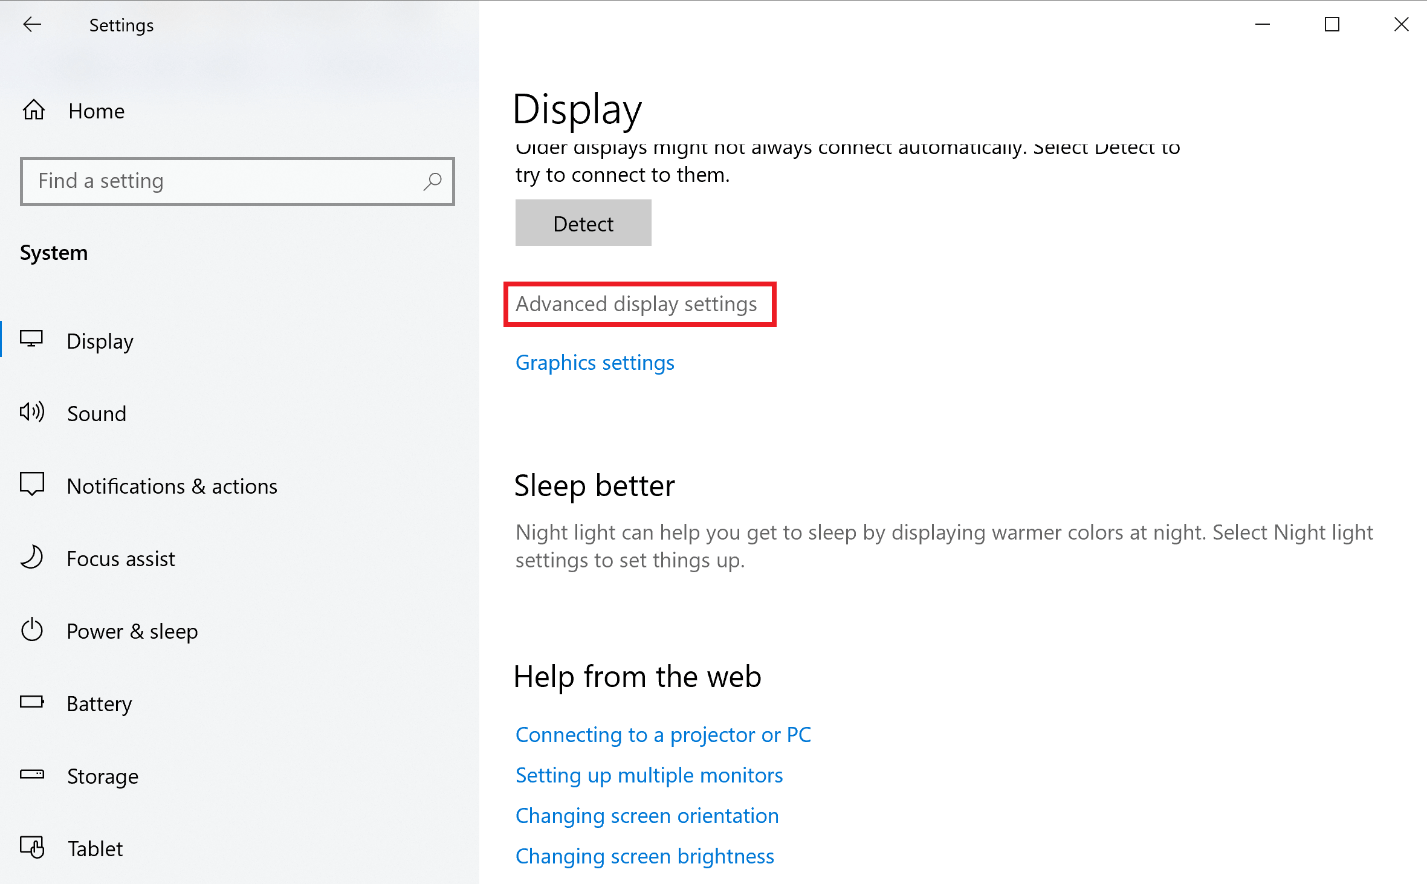The height and width of the screenshot is (884, 1427).
Task: Click the Power & sleep power icon
Action: [x=31, y=630]
